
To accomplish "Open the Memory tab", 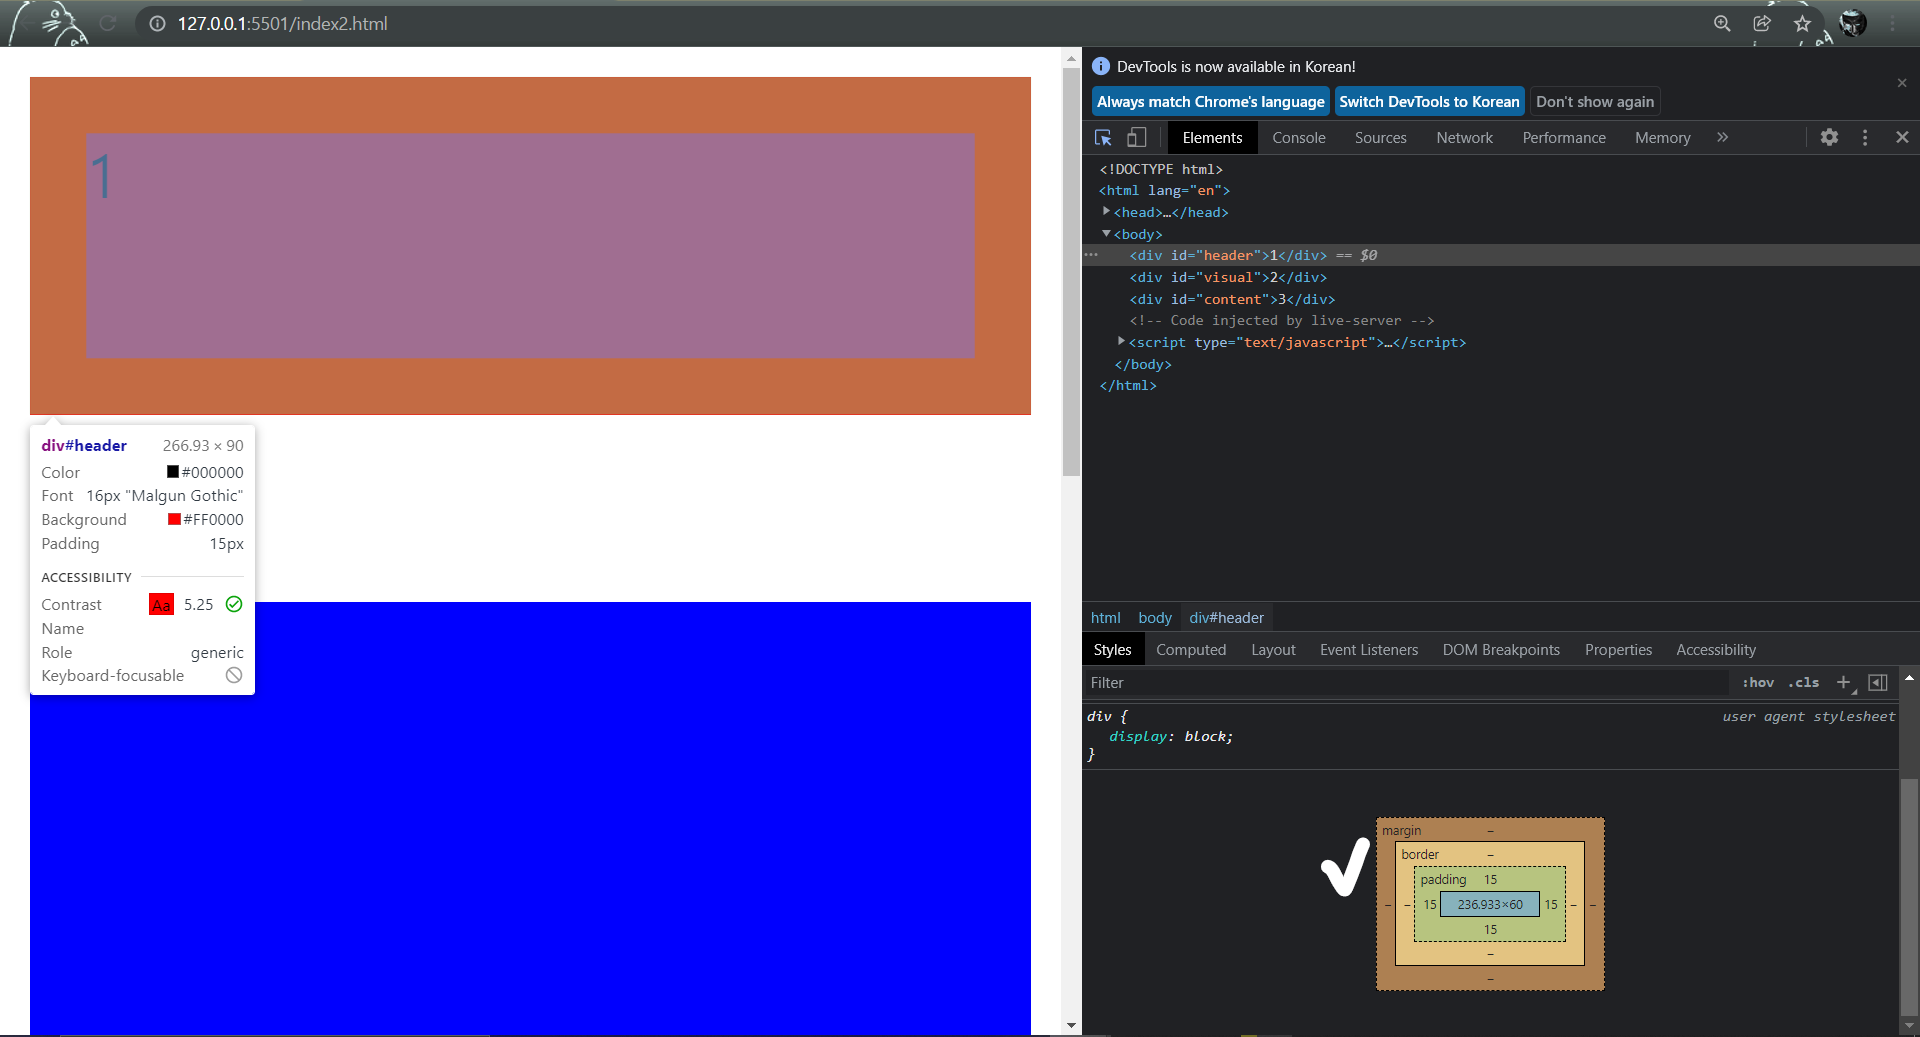I will 1662,138.
